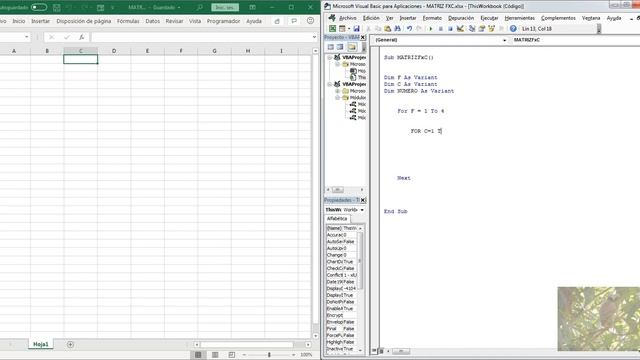Collapse the Módulos folder node
This screenshot has height=360, width=640.
click(x=338, y=98)
